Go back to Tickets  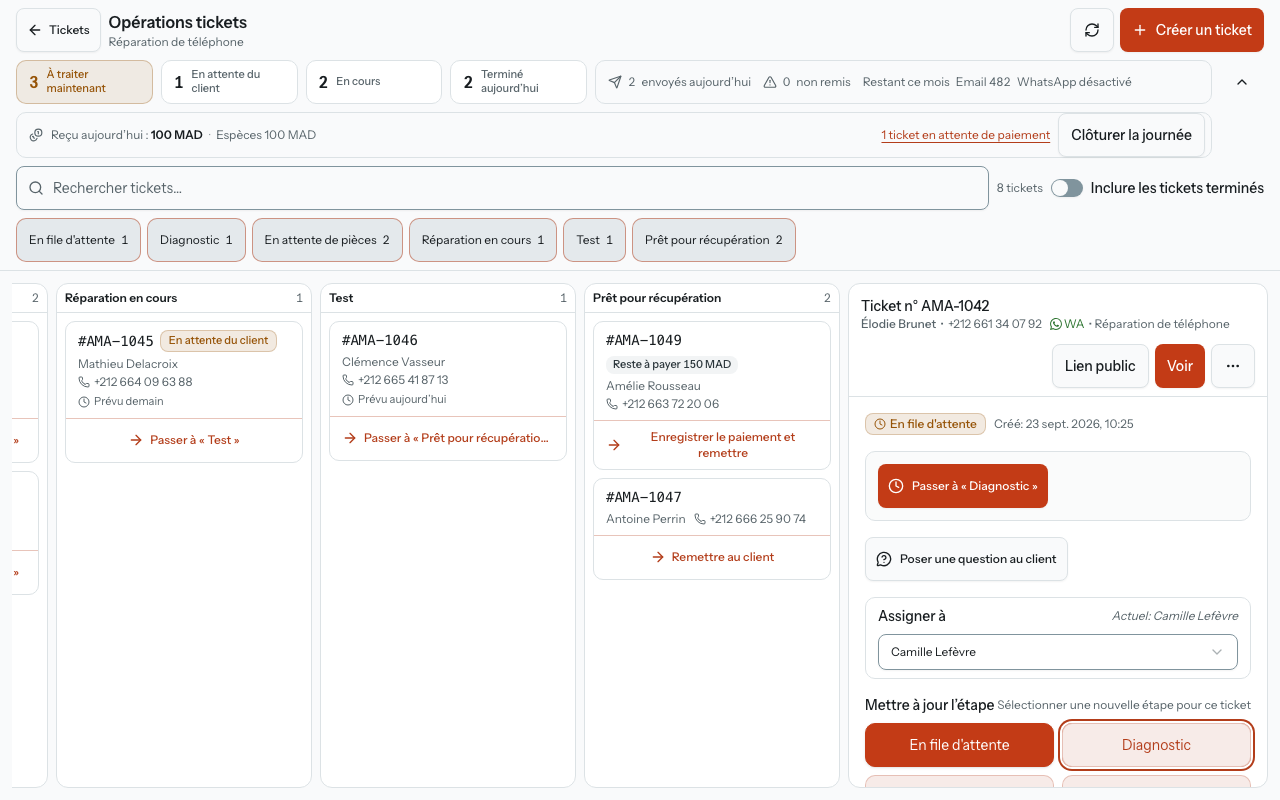[59, 30]
